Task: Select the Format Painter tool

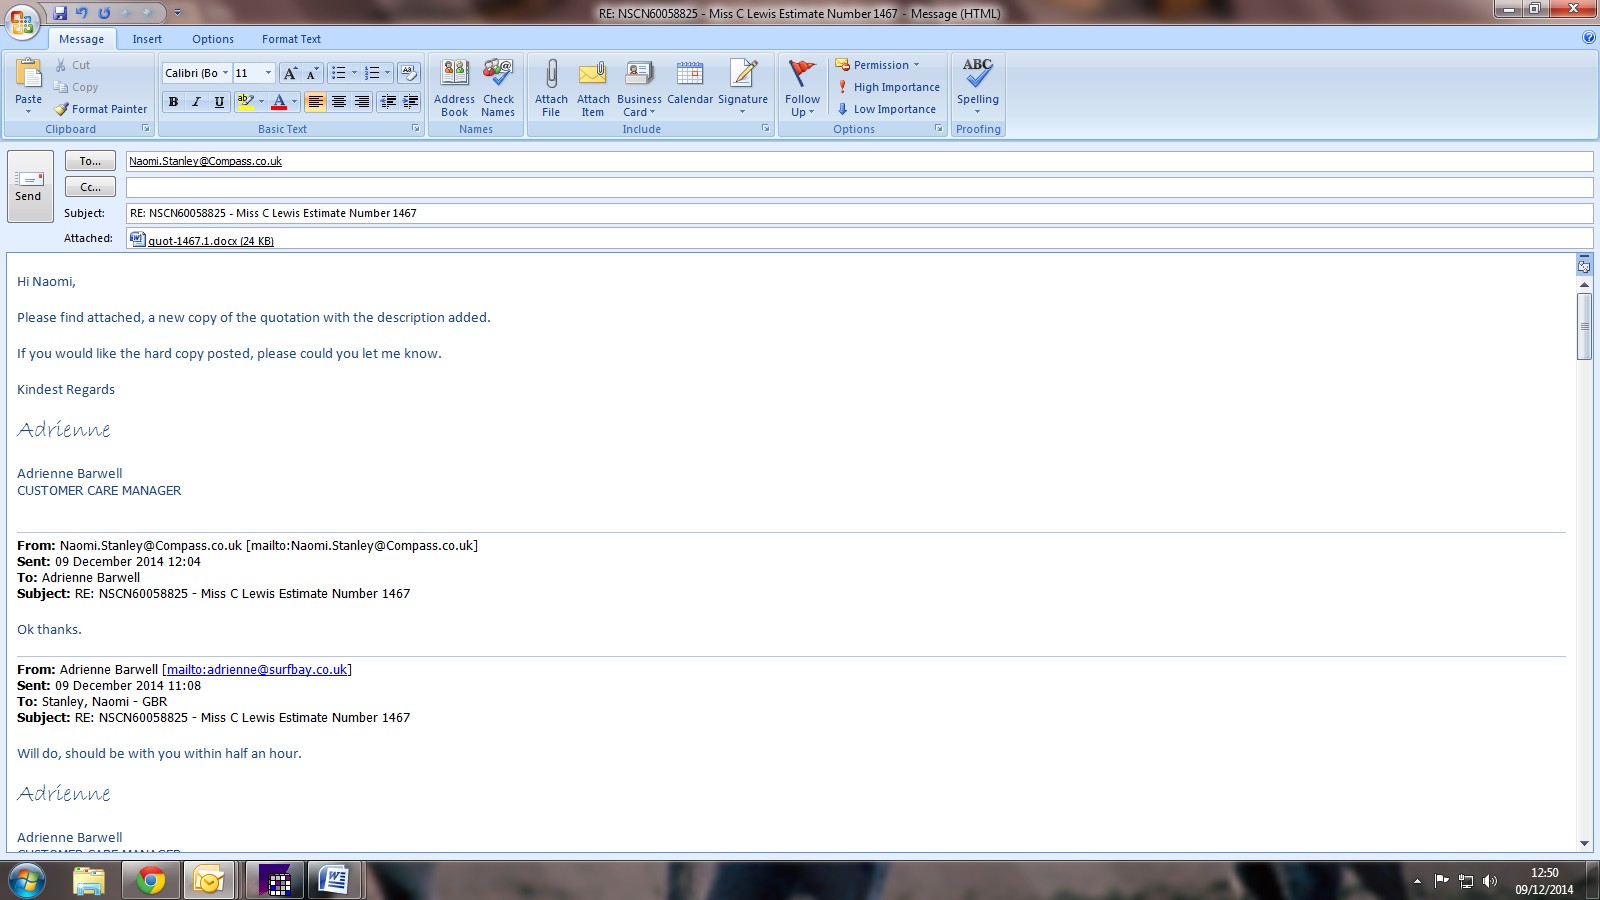Action: coord(101,109)
